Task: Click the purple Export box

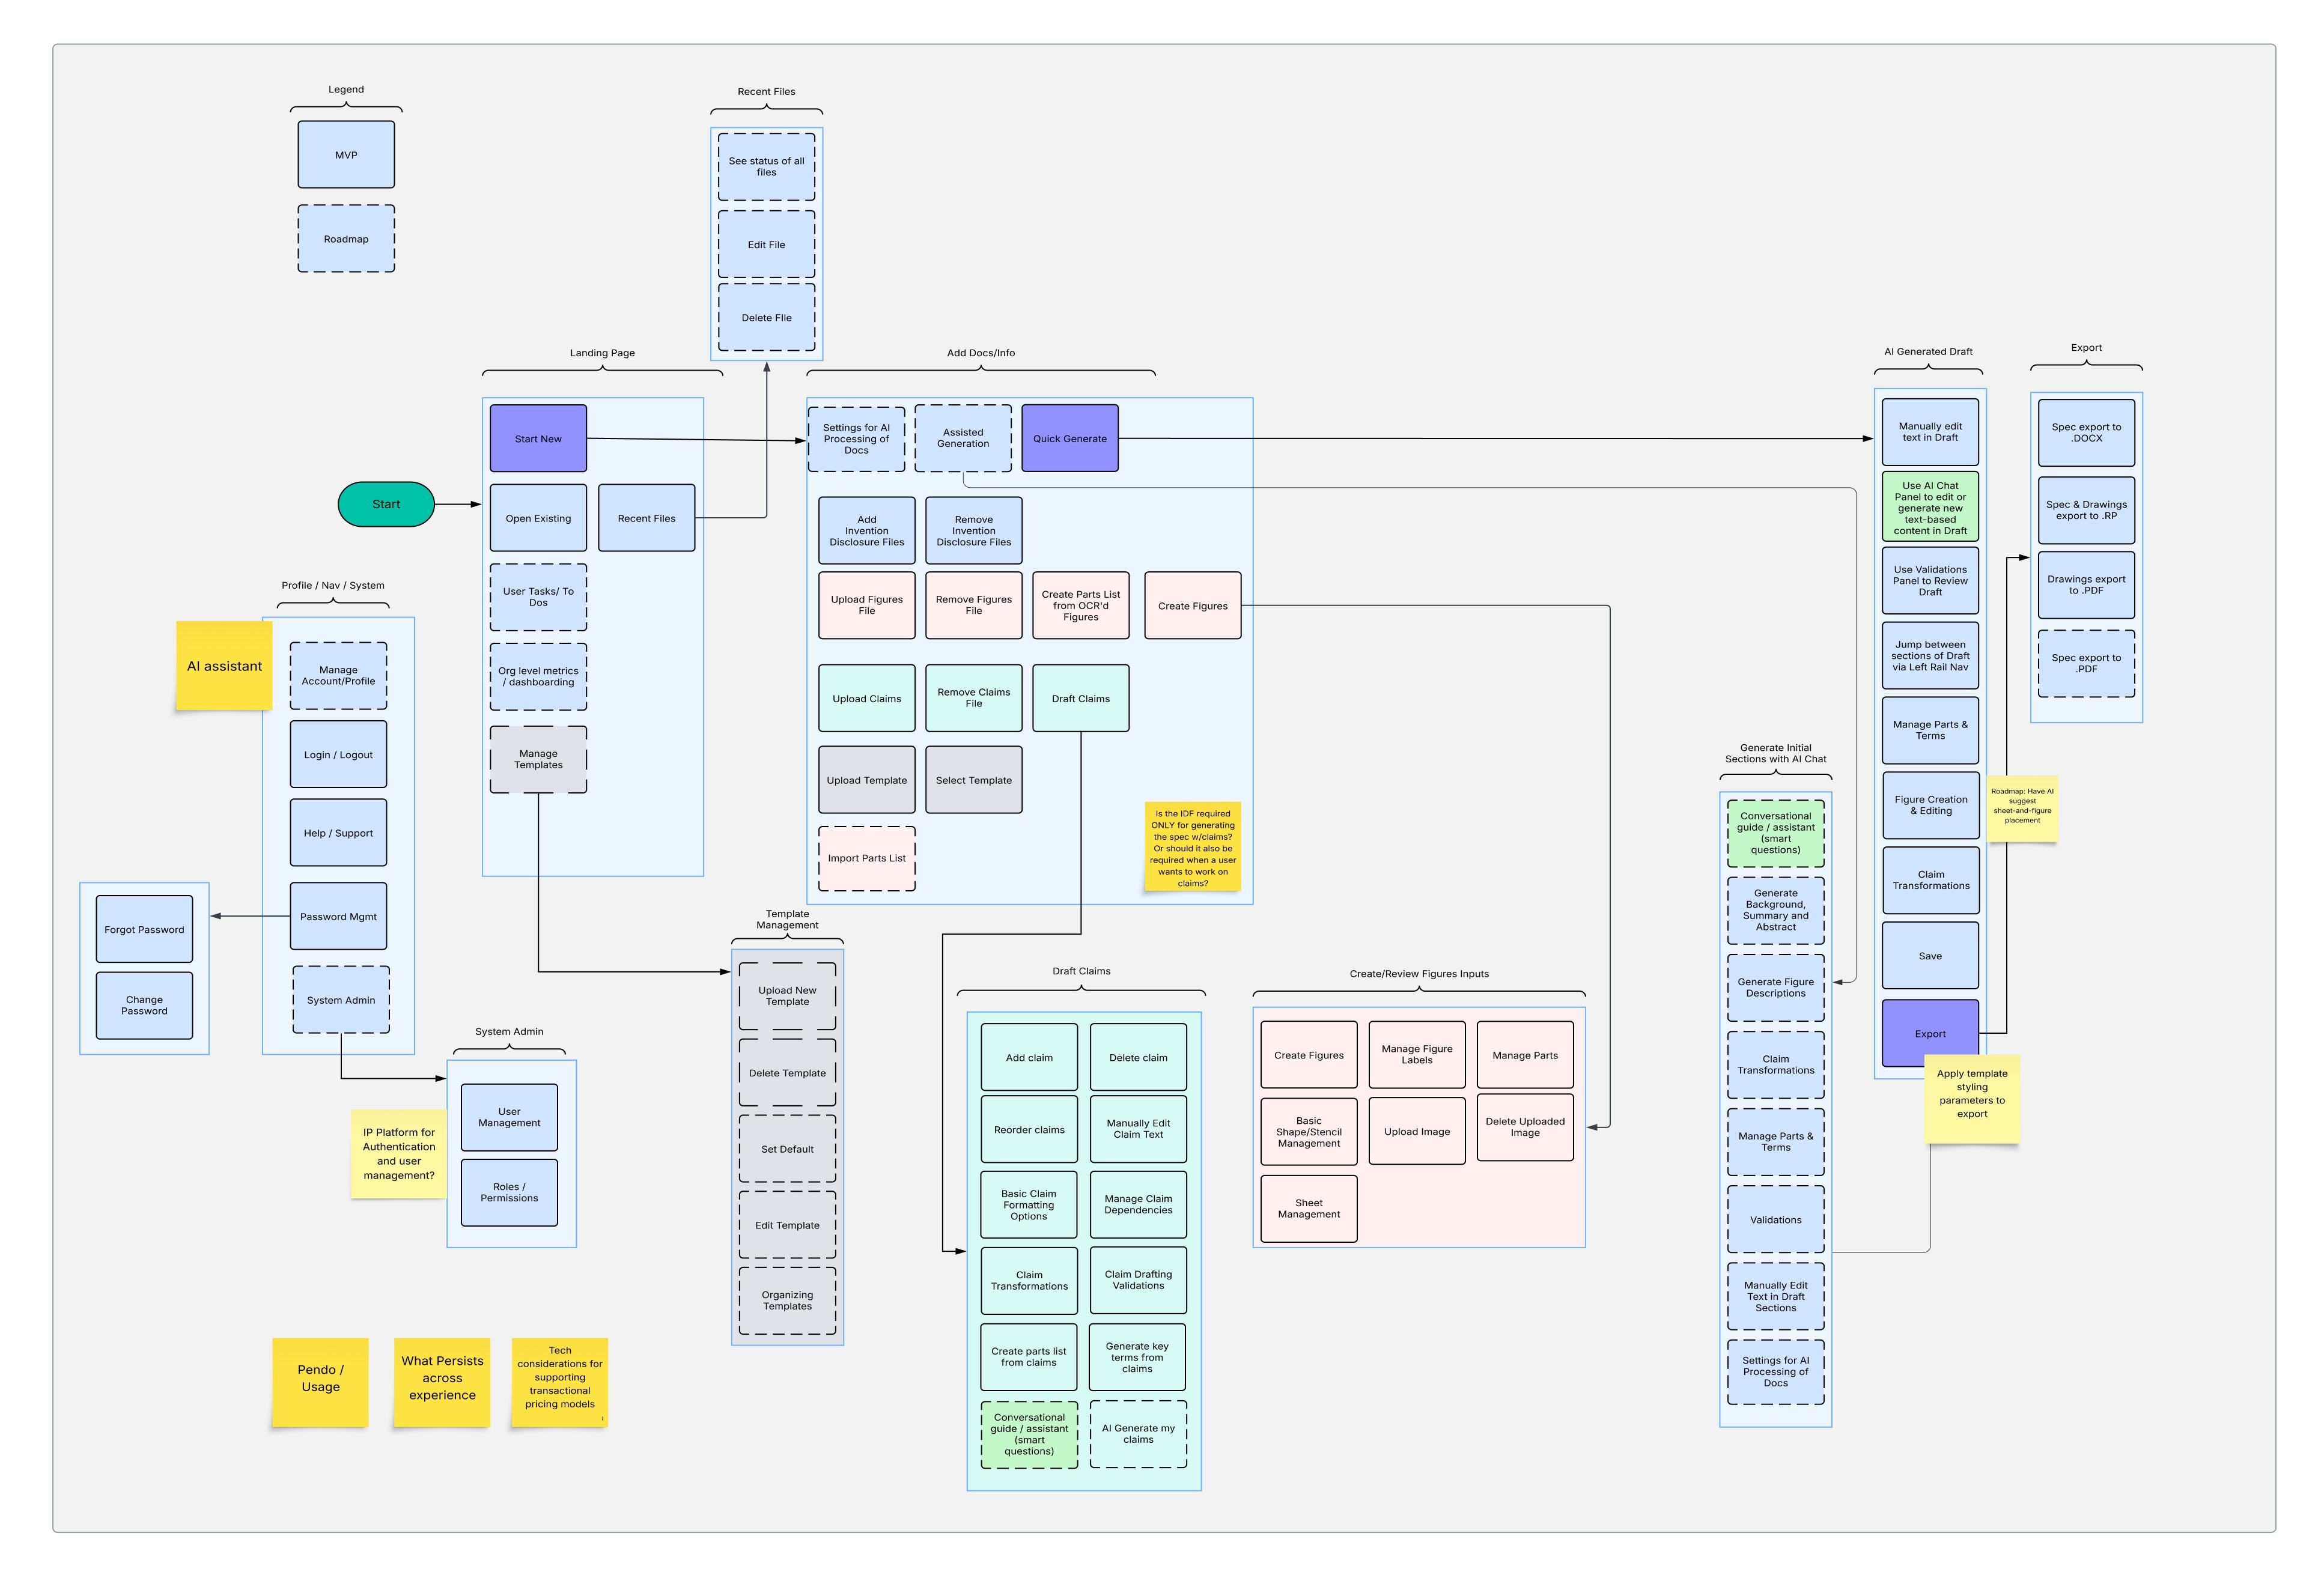Action: point(1930,1034)
